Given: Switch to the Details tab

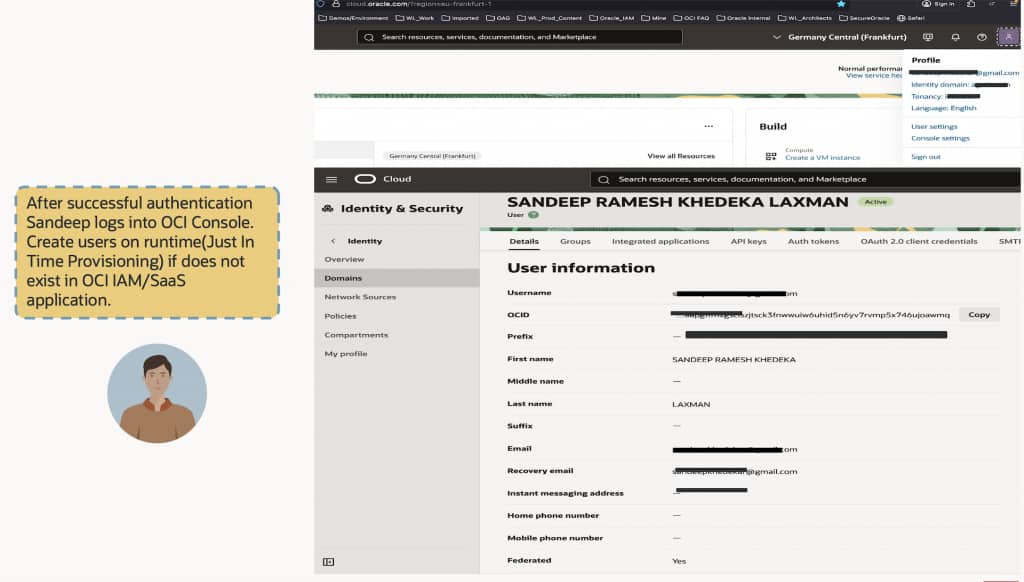Looking at the screenshot, I should [x=524, y=242].
